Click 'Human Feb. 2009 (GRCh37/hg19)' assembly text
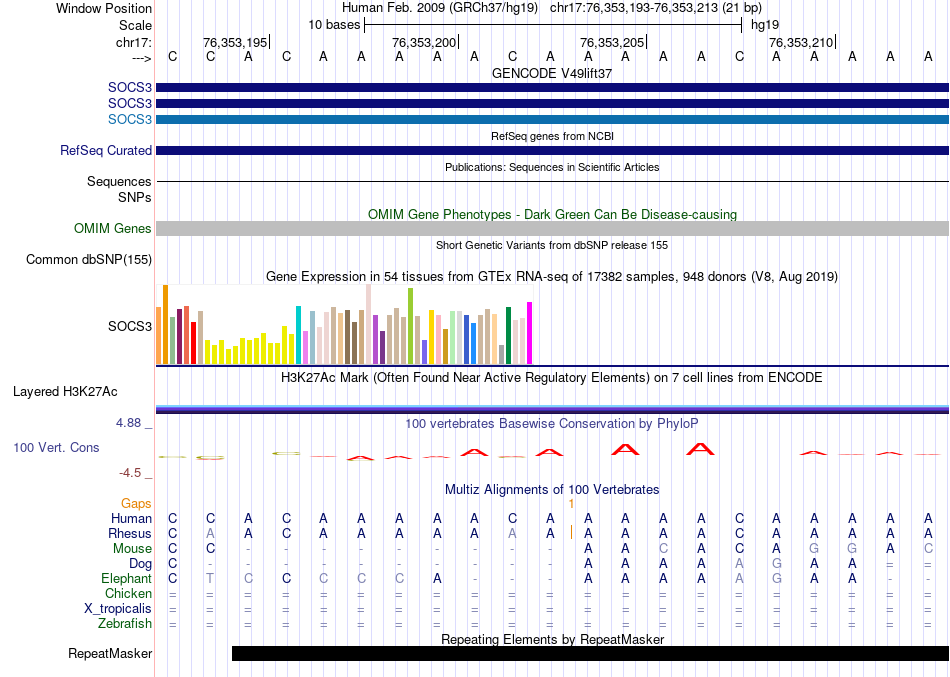This screenshot has width=950, height=677. coord(440,8)
